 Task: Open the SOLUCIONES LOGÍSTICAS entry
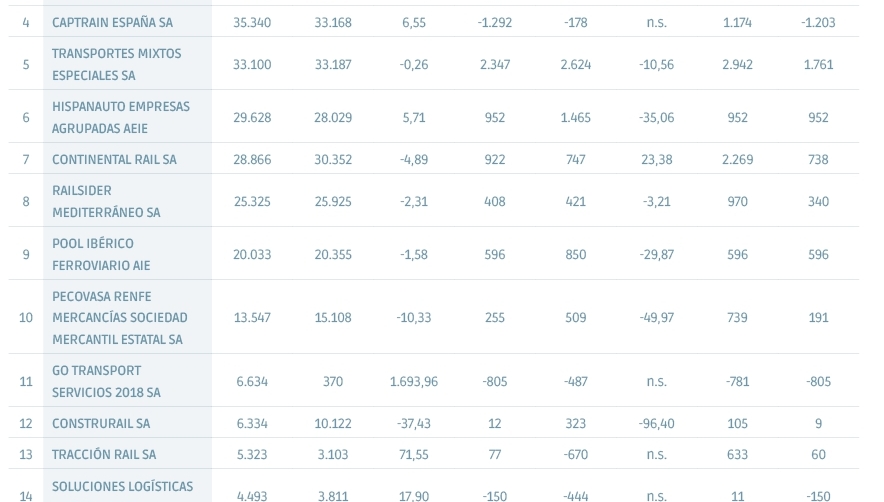[122, 486]
